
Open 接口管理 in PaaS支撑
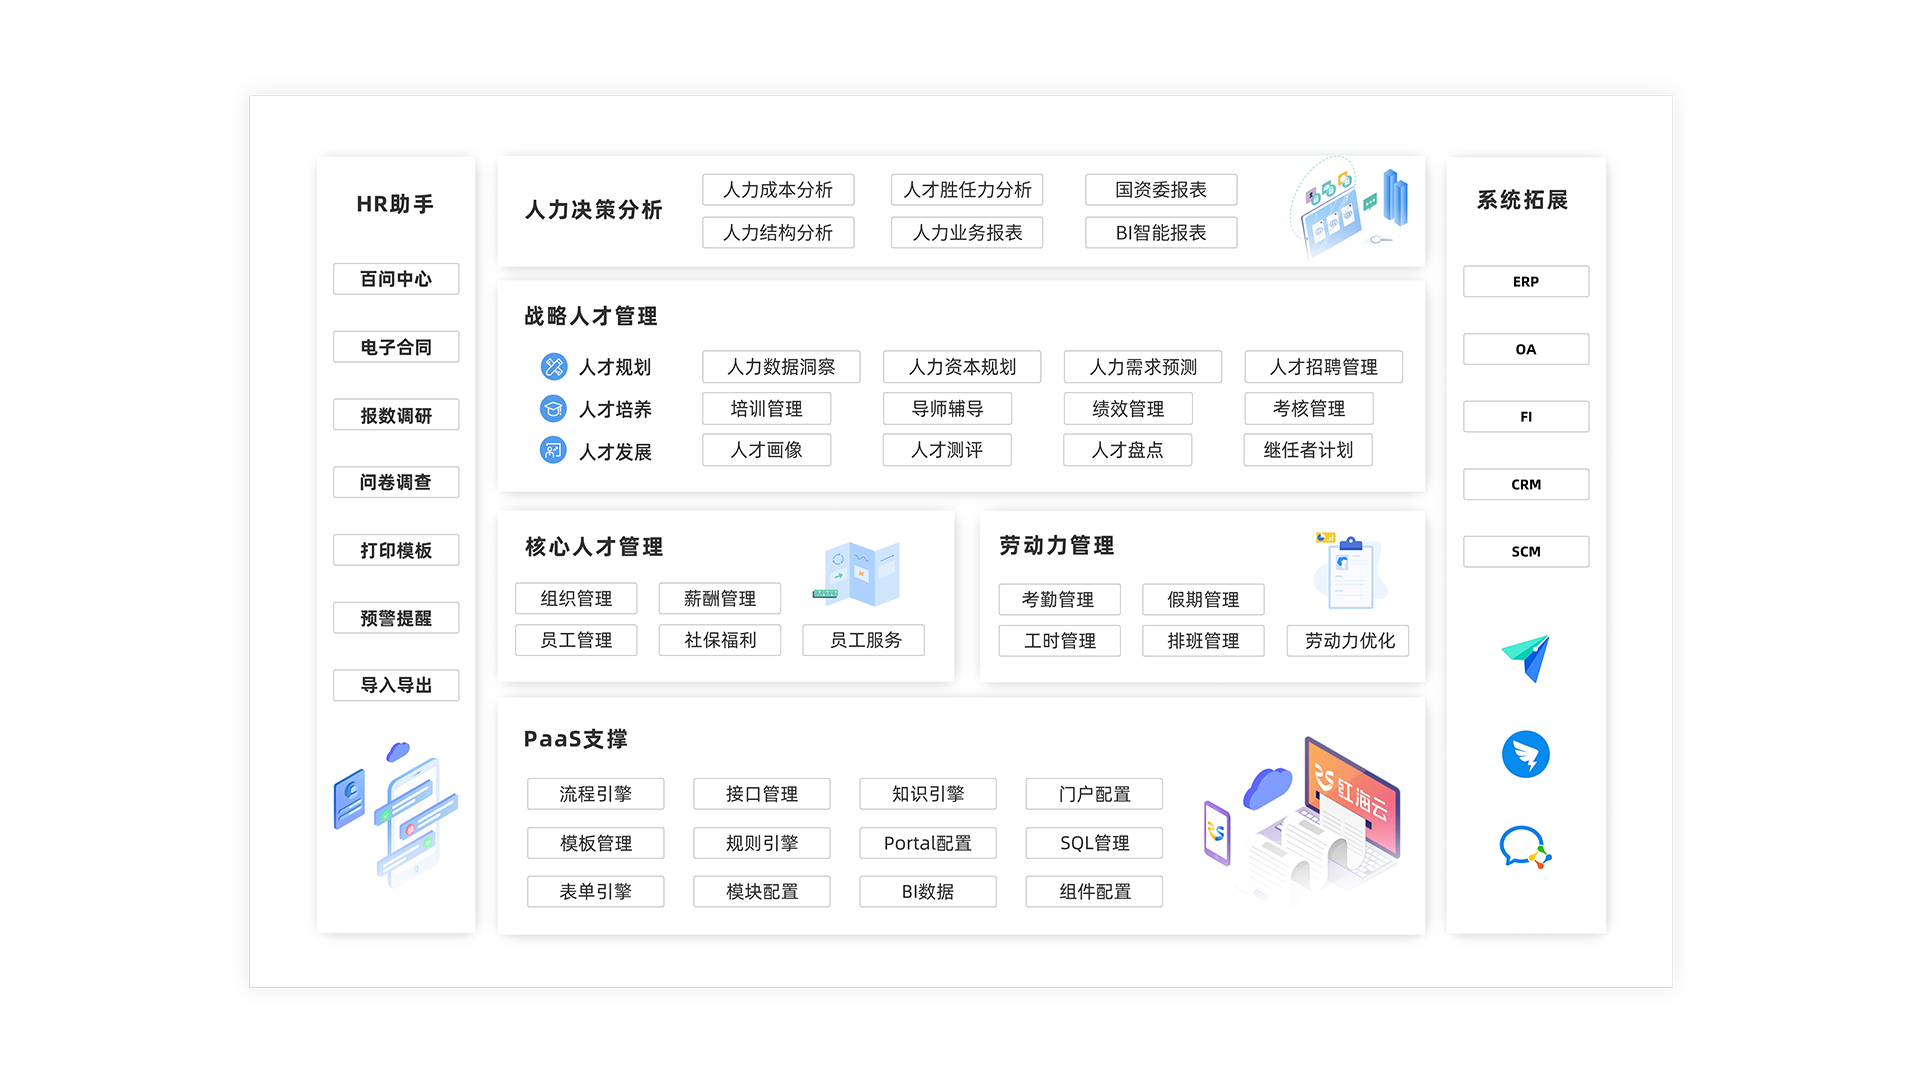(x=762, y=794)
